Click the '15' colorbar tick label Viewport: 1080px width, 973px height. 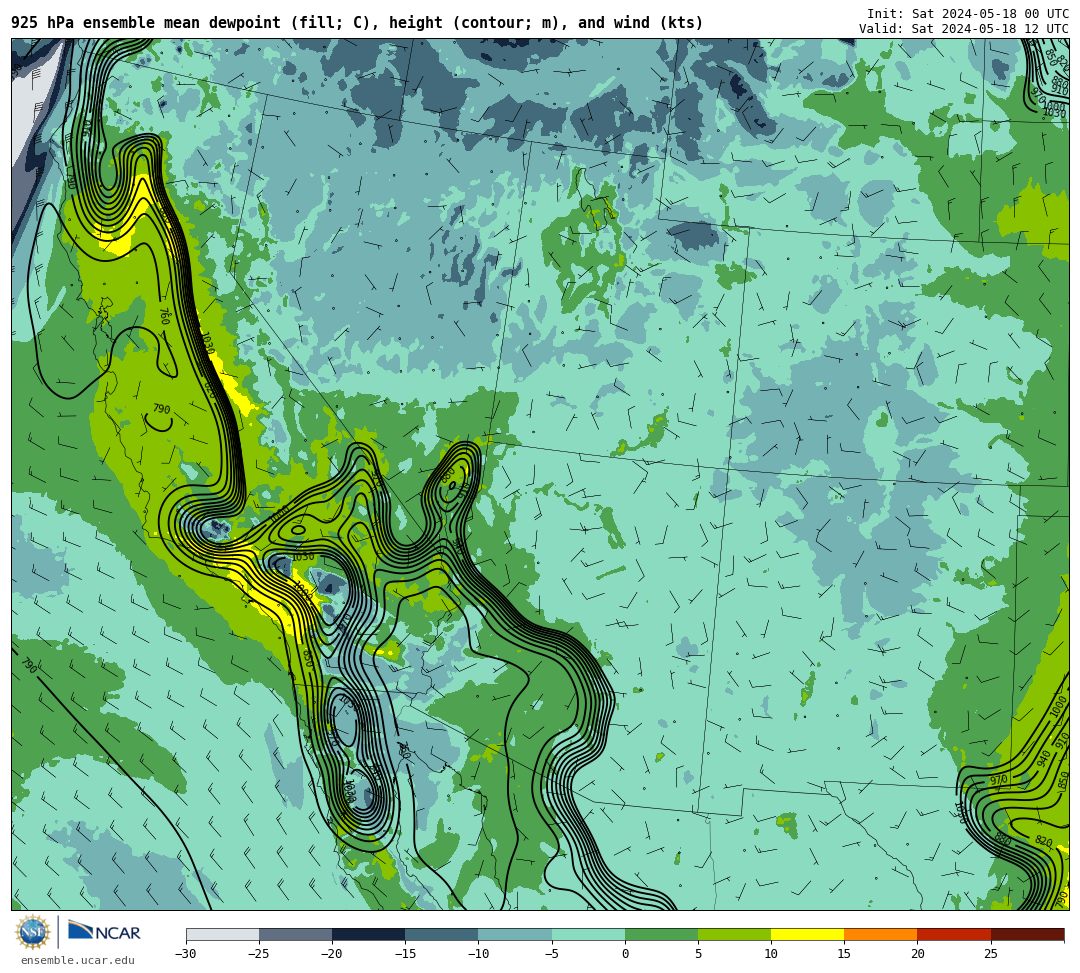tap(844, 954)
